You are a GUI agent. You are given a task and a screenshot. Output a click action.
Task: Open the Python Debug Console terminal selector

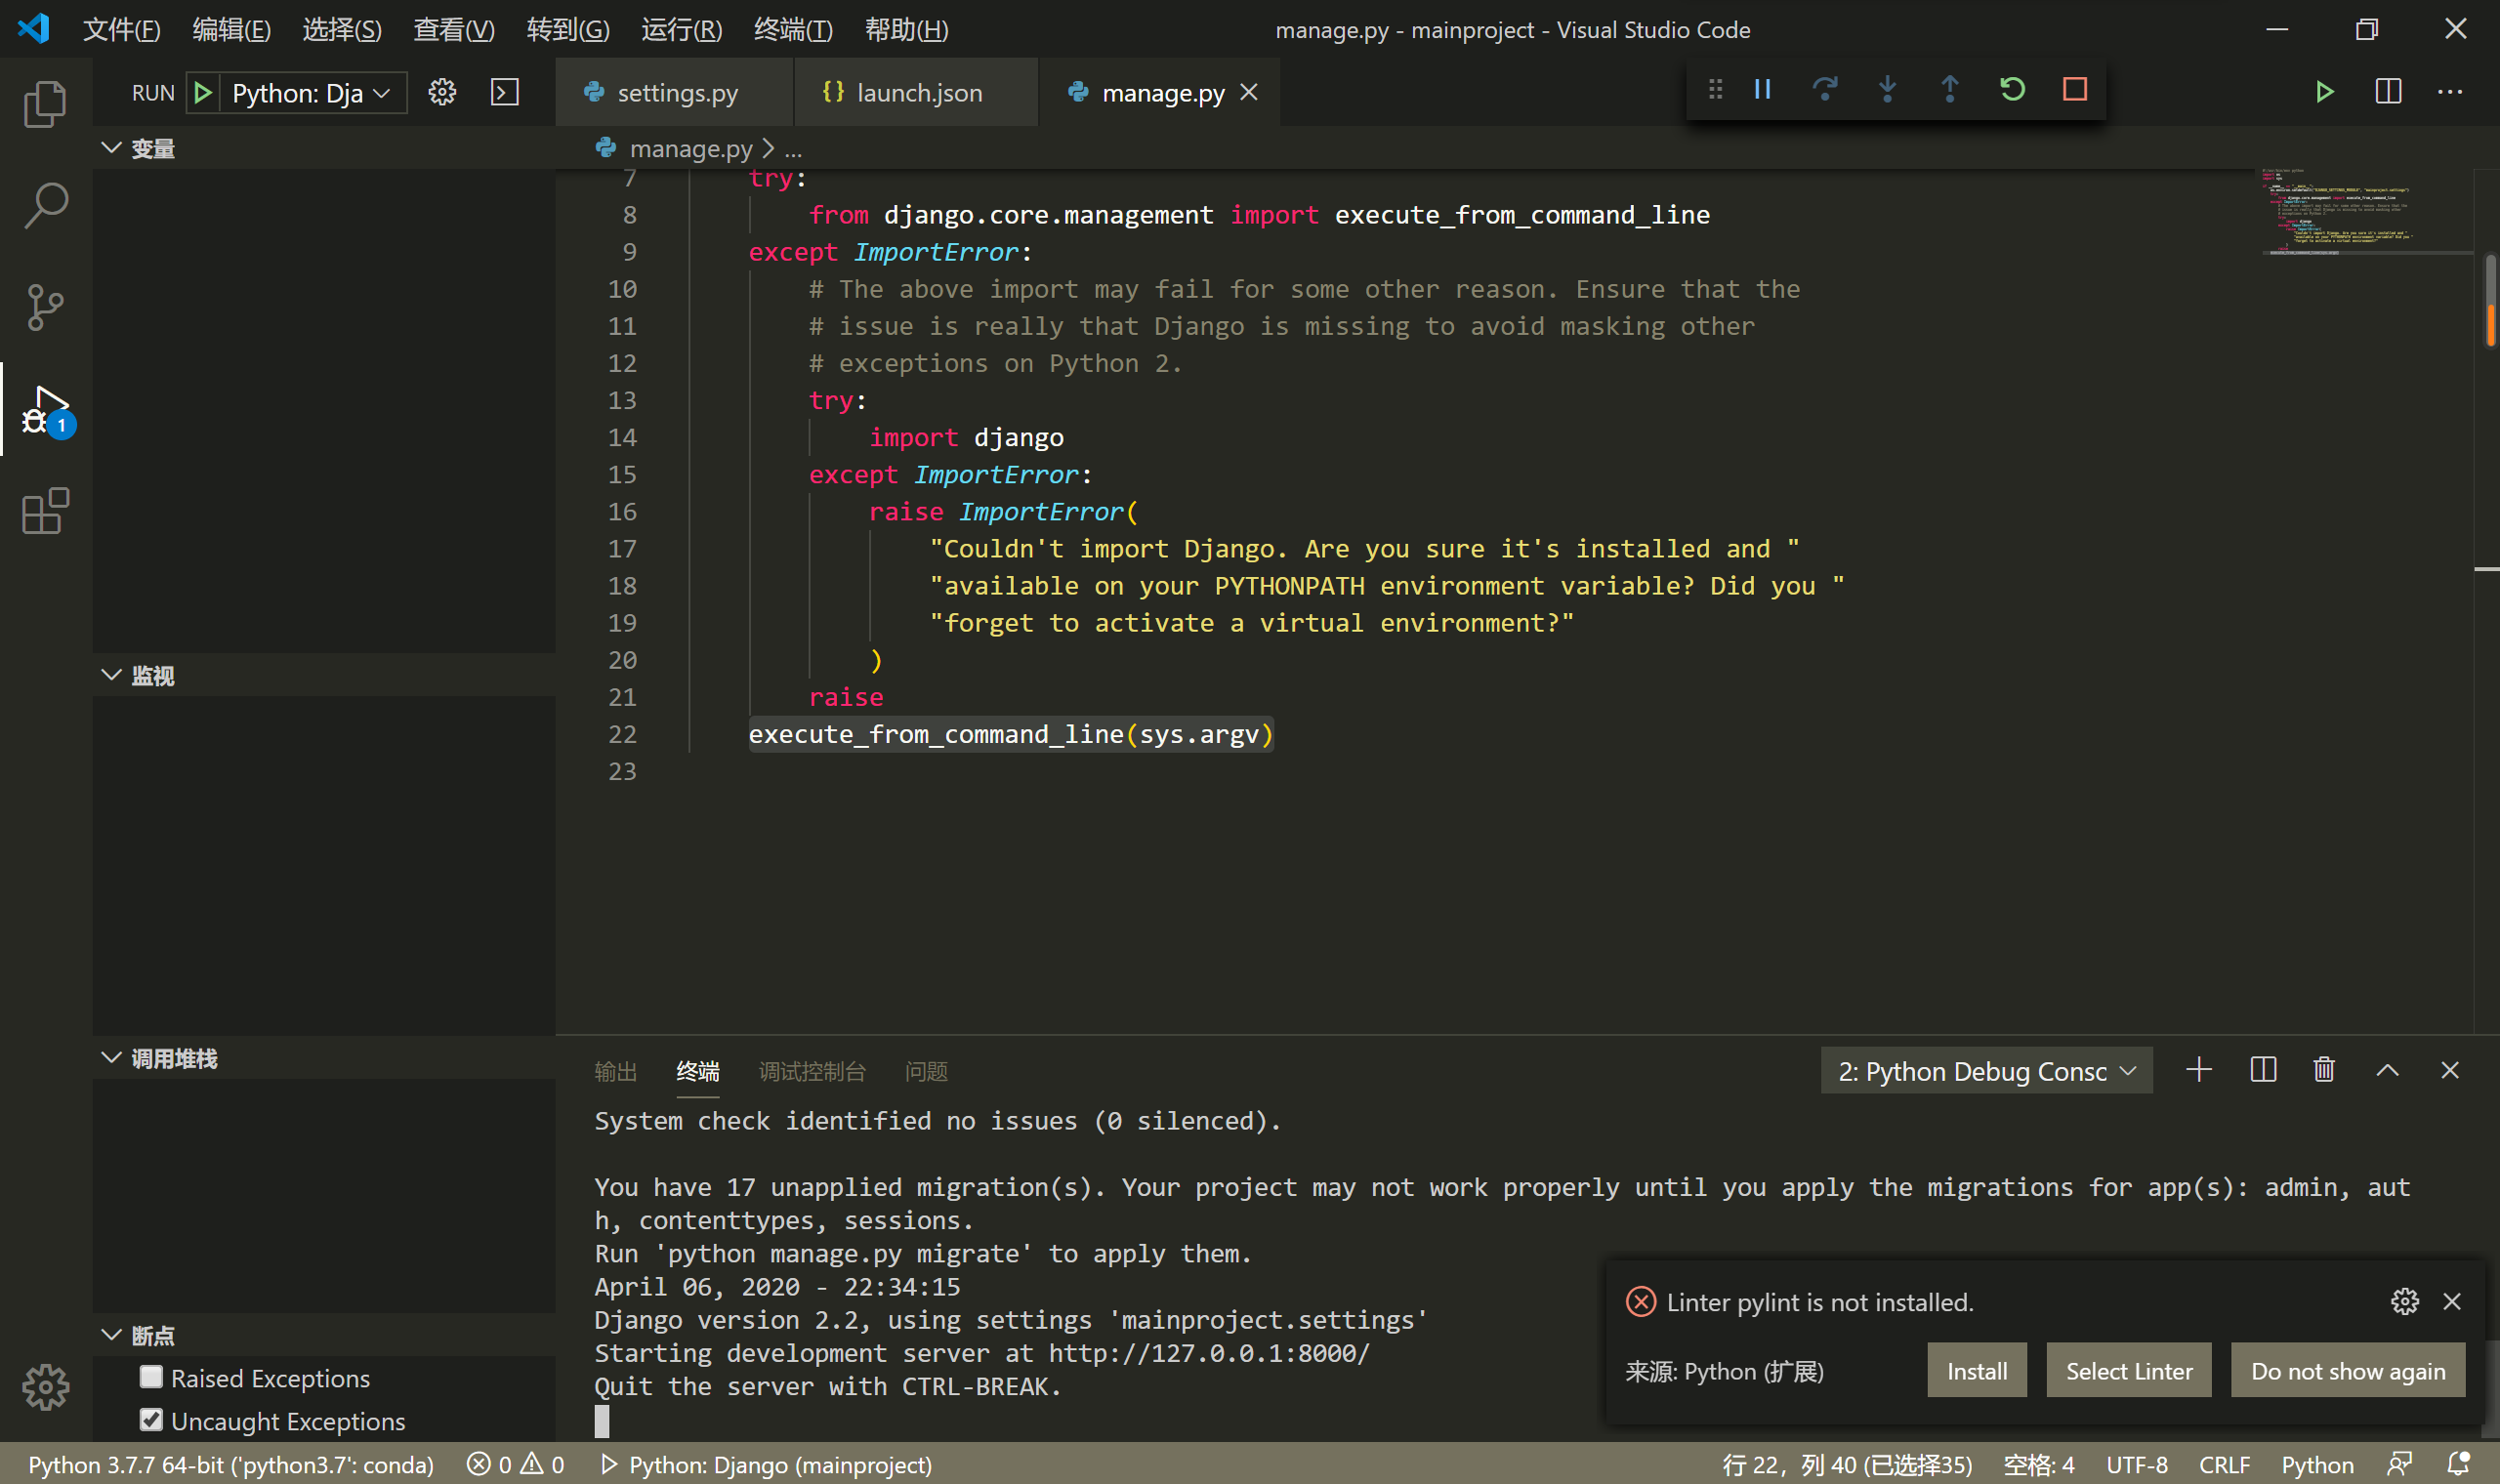point(1986,1071)
